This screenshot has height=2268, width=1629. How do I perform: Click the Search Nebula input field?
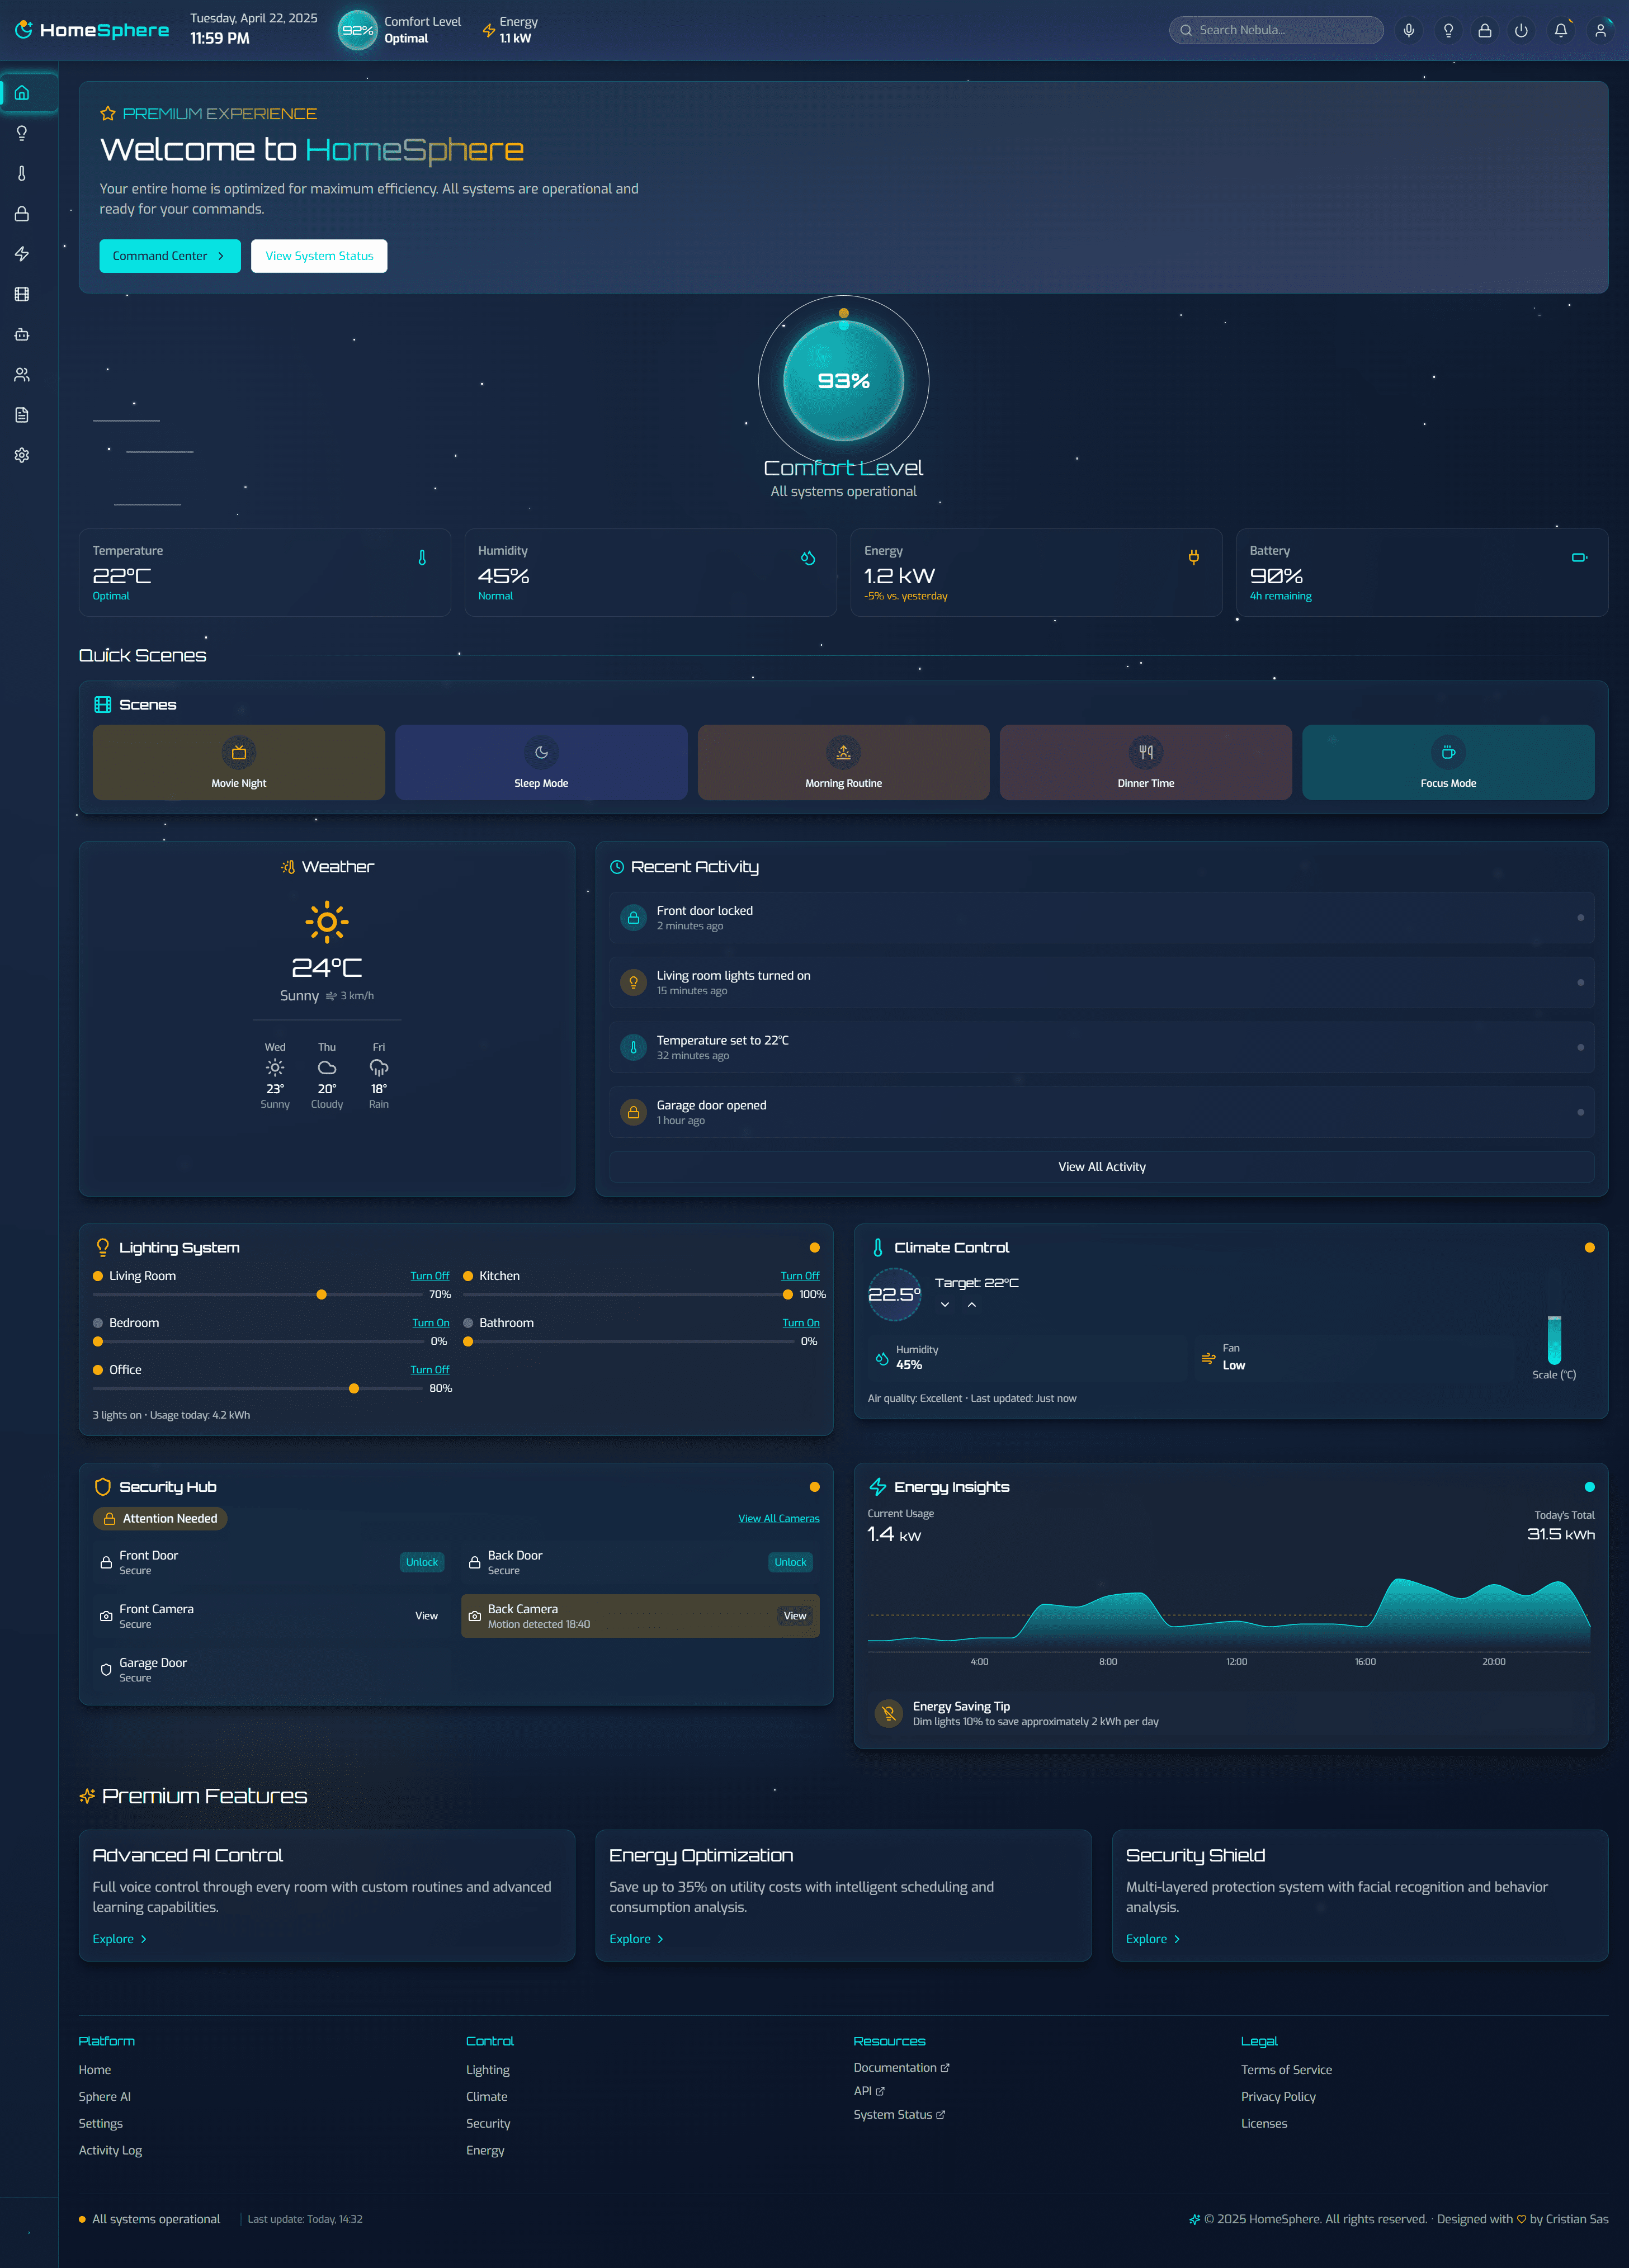pyautogui.click(x=1276, y=30)
